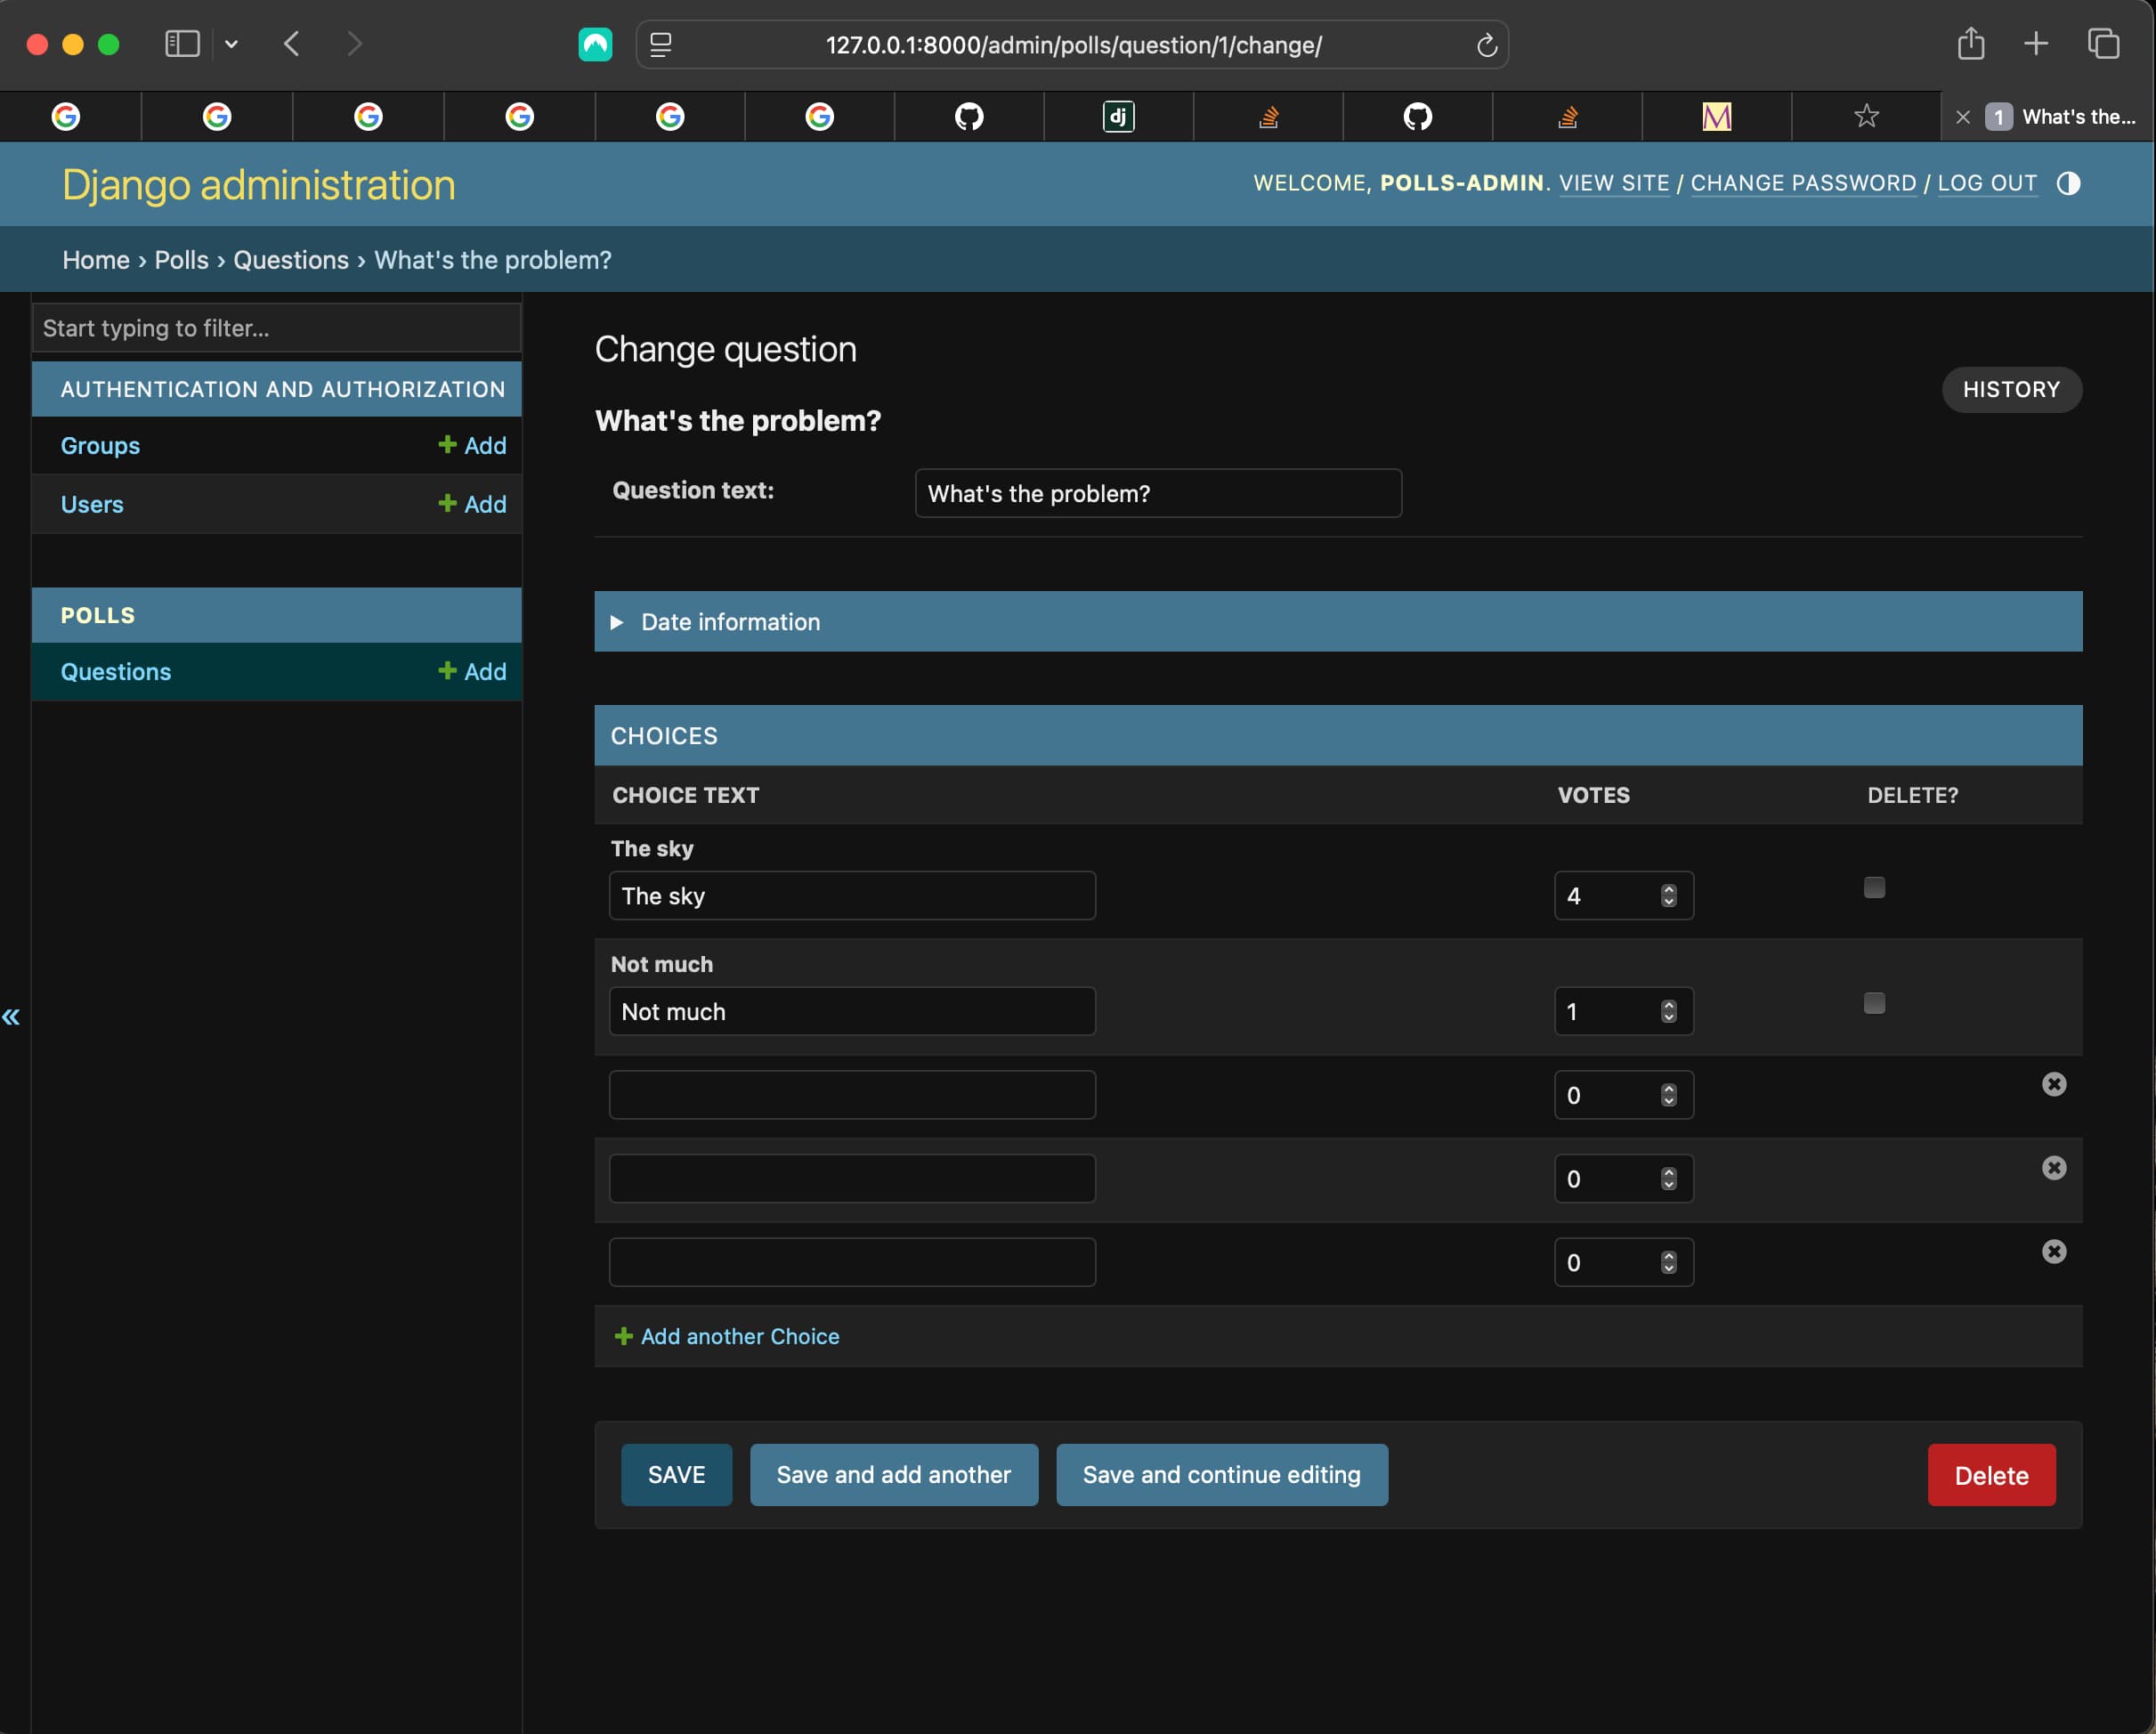This screenshot has width=2156, height=1734.
Task: Click the SAVE button
Action: pyautogui.click(x=676, y=1475)
